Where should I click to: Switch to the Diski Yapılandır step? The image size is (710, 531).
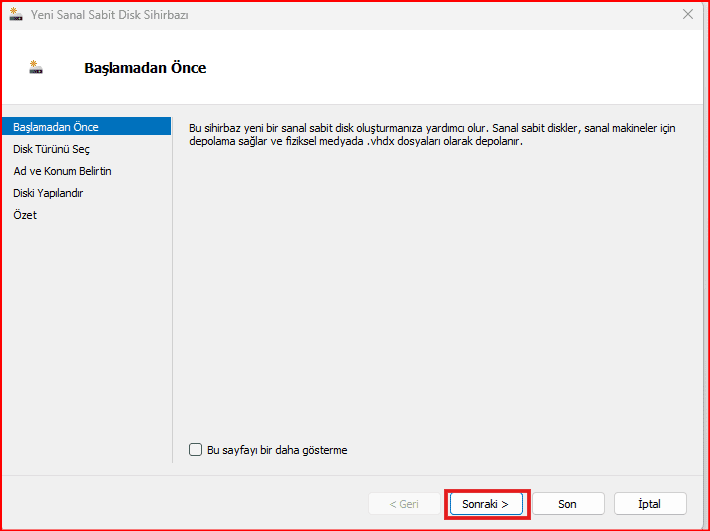tap(48, 193)
